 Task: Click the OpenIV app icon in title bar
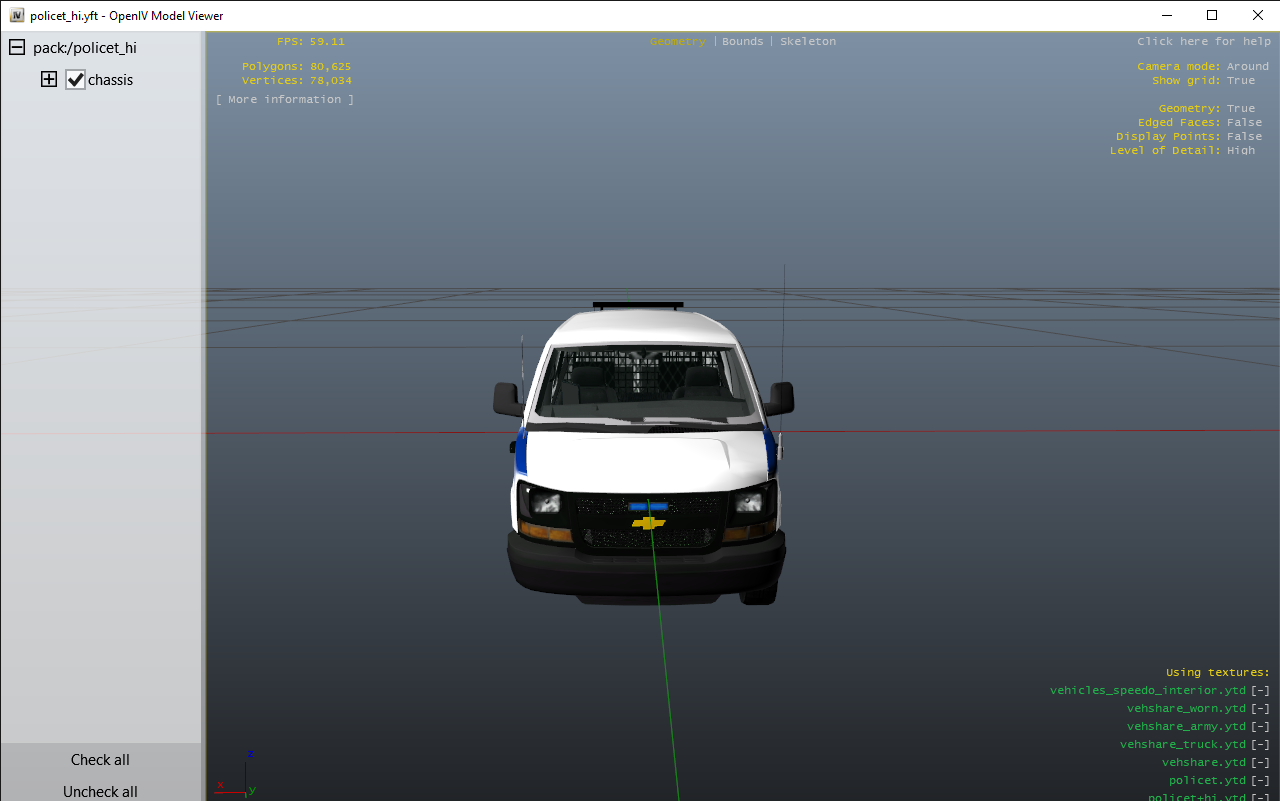point(16,15)
